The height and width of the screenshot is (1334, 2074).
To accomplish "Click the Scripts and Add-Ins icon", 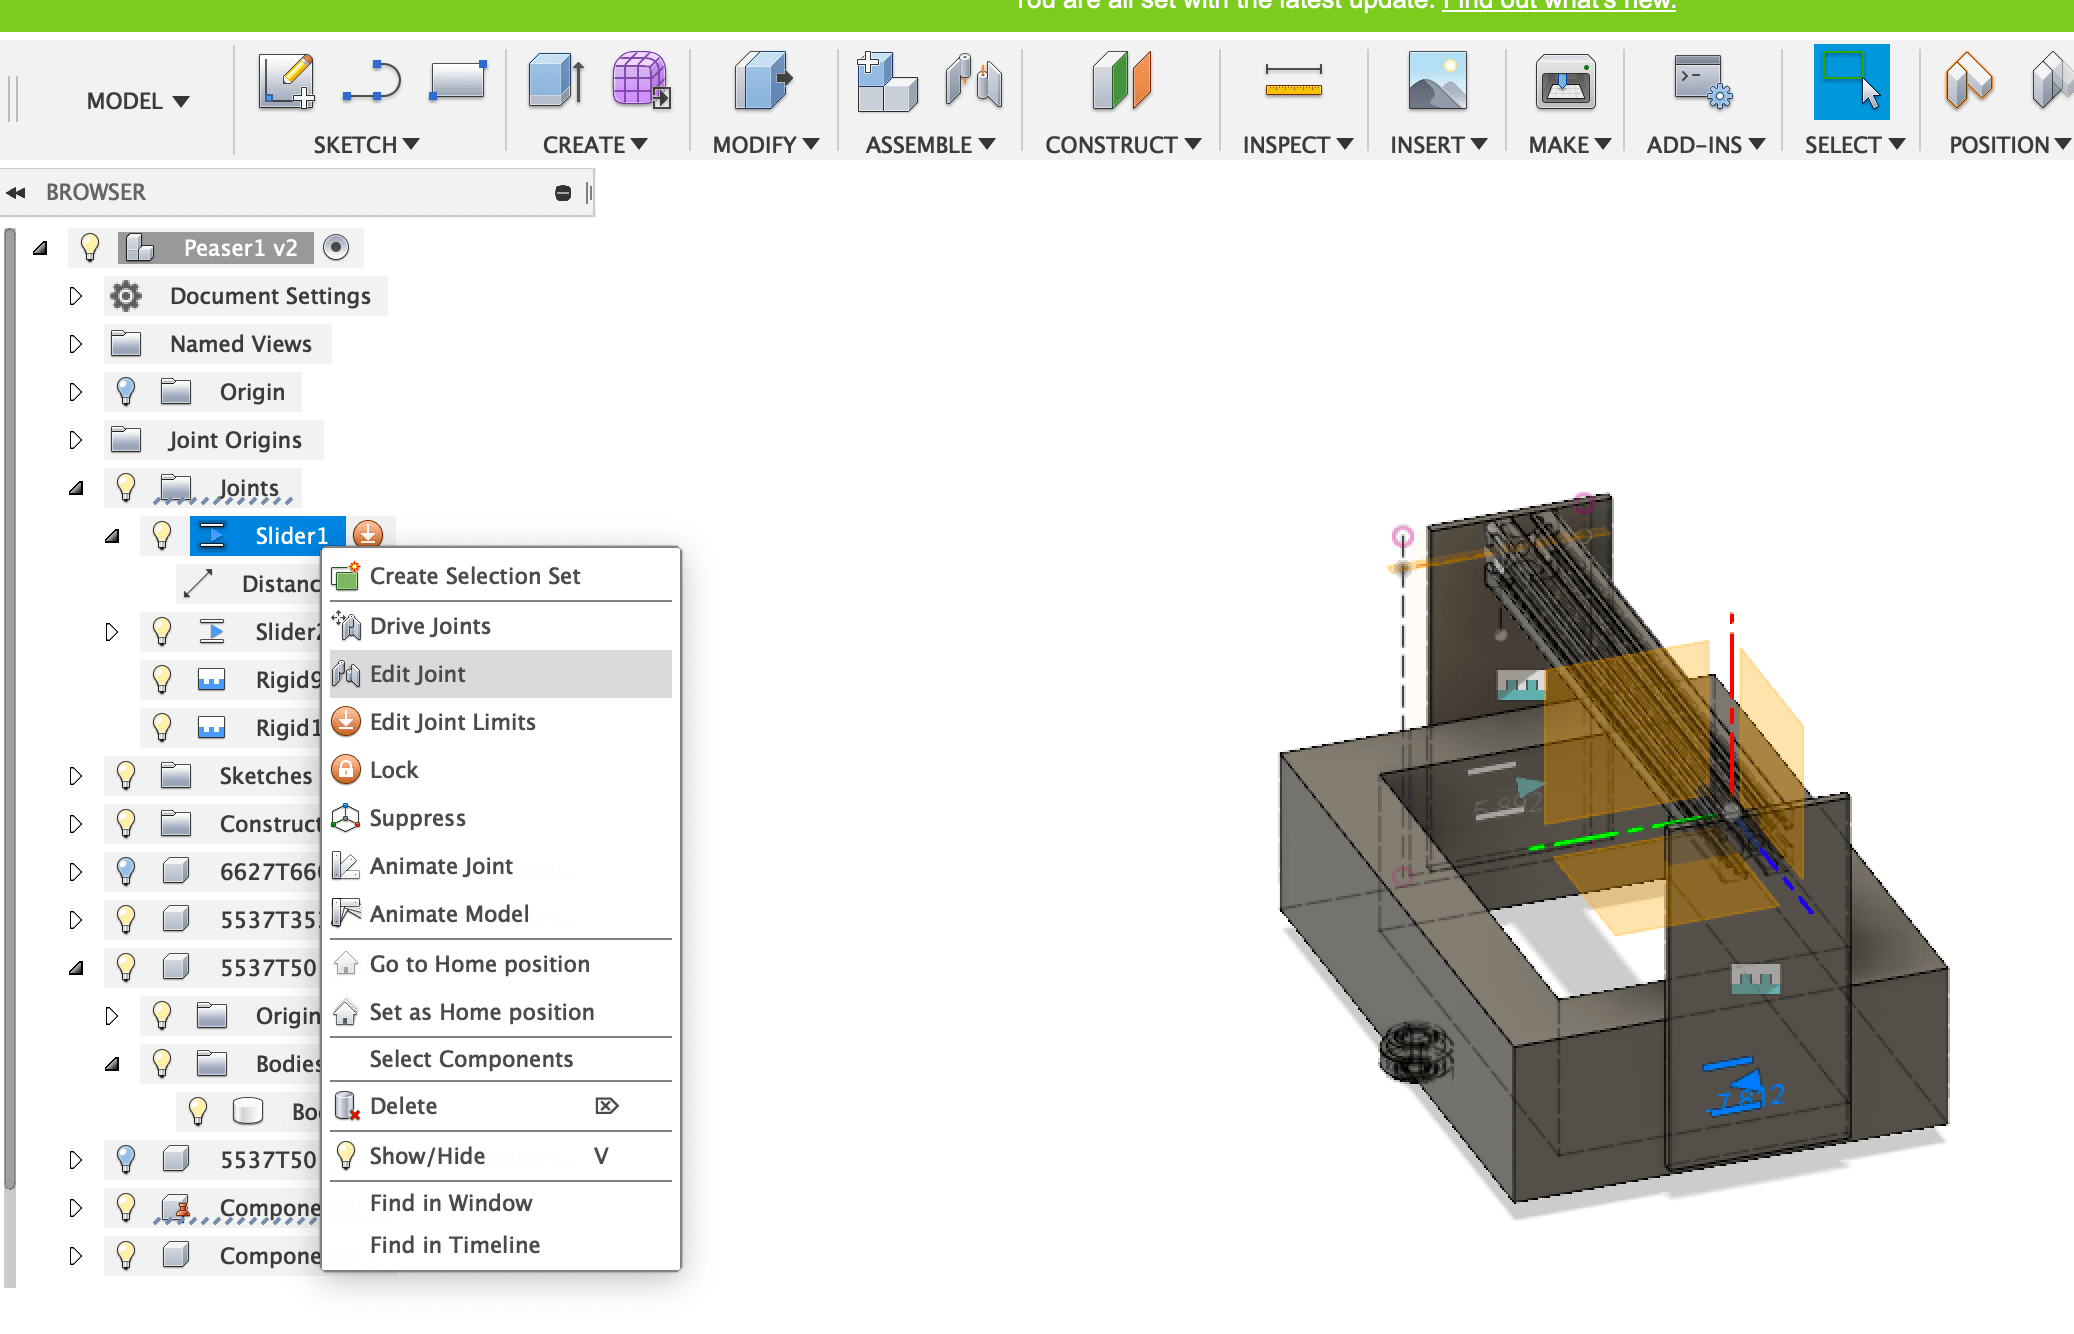I will pos(1702,82).
